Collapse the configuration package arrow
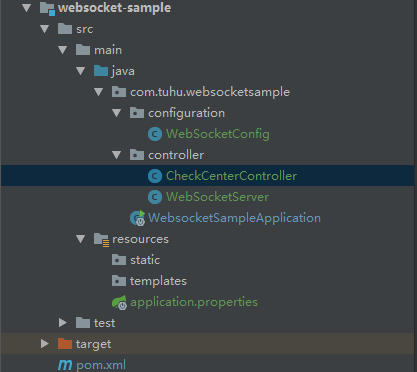The image size is (417, 372). [x=116, y=113]
